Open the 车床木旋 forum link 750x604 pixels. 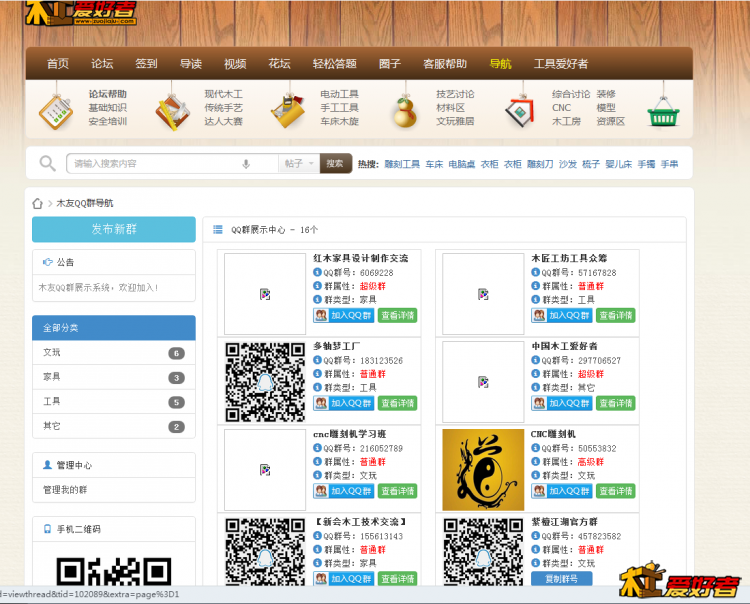click(x=340, y=121)
